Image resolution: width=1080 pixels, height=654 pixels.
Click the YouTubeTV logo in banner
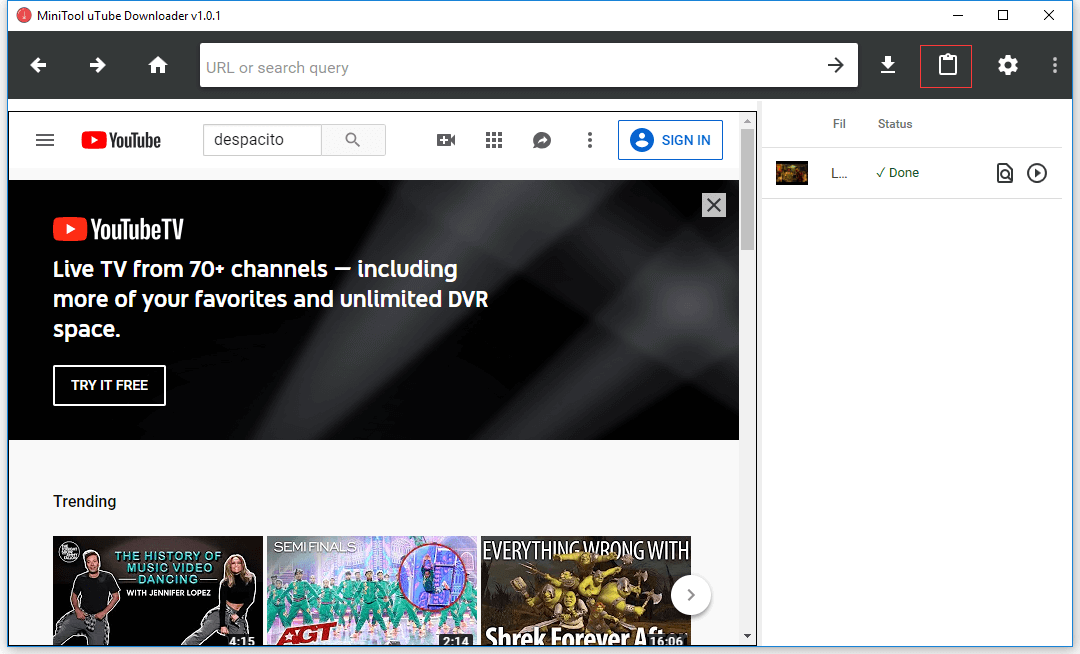(118, 229)
